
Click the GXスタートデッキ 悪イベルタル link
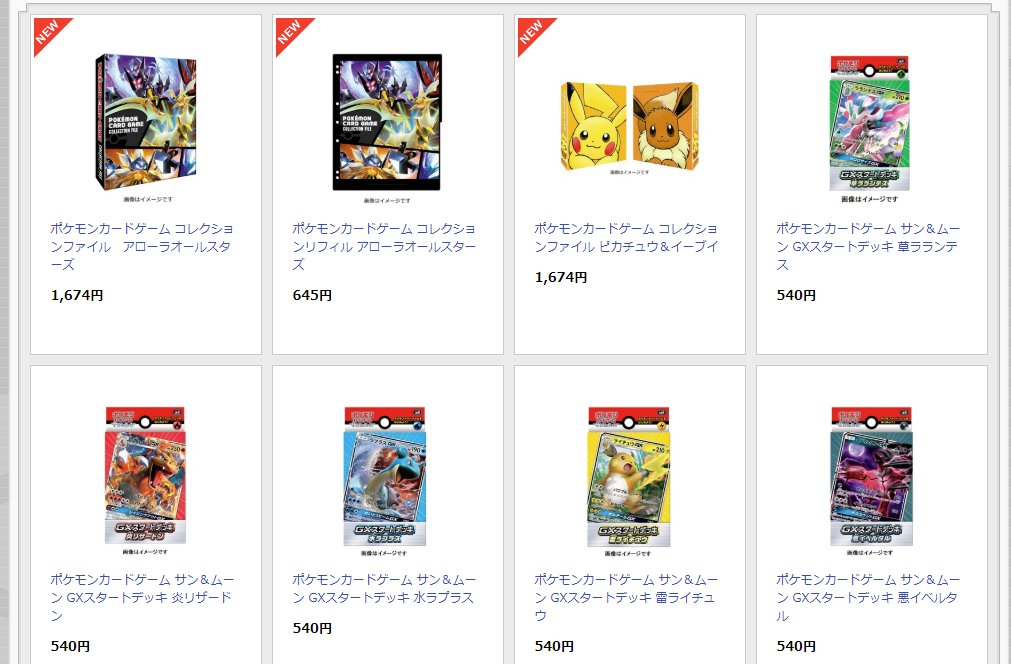(x=868, y=598)
